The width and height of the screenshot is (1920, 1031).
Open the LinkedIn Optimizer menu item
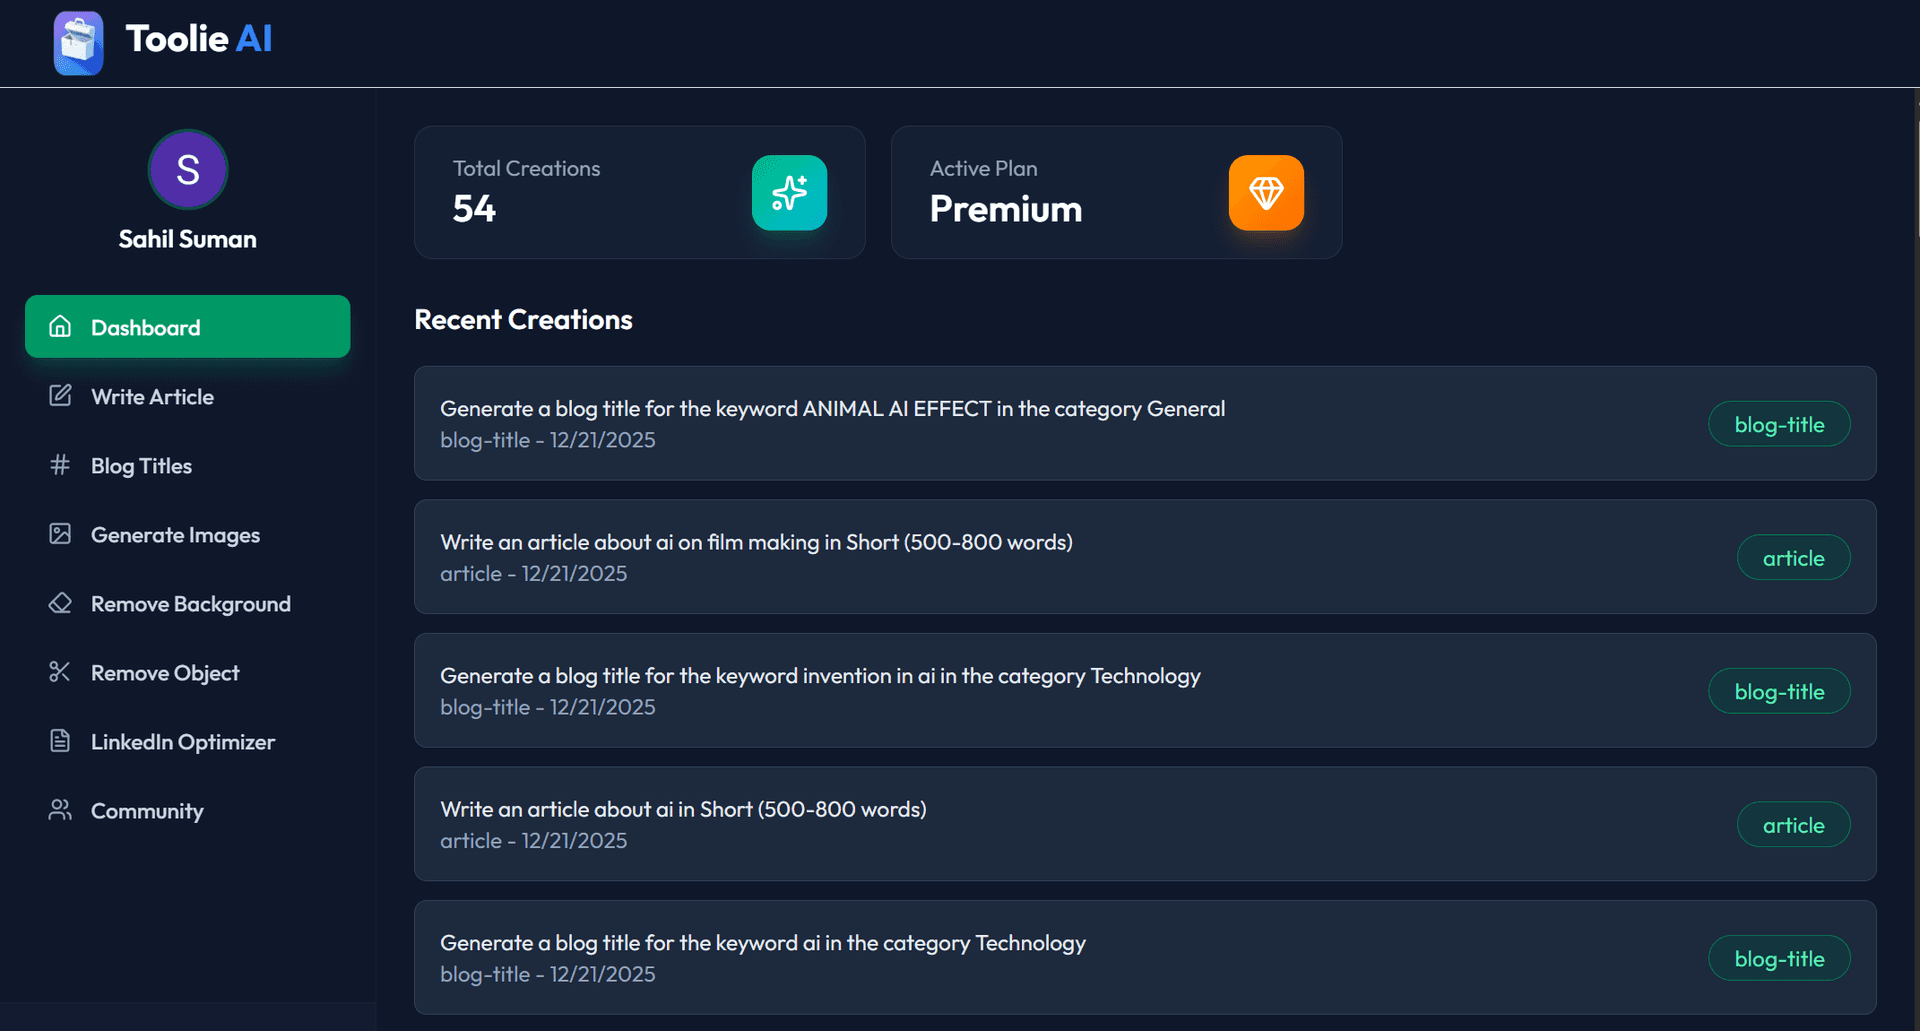(x=182, y=742)
